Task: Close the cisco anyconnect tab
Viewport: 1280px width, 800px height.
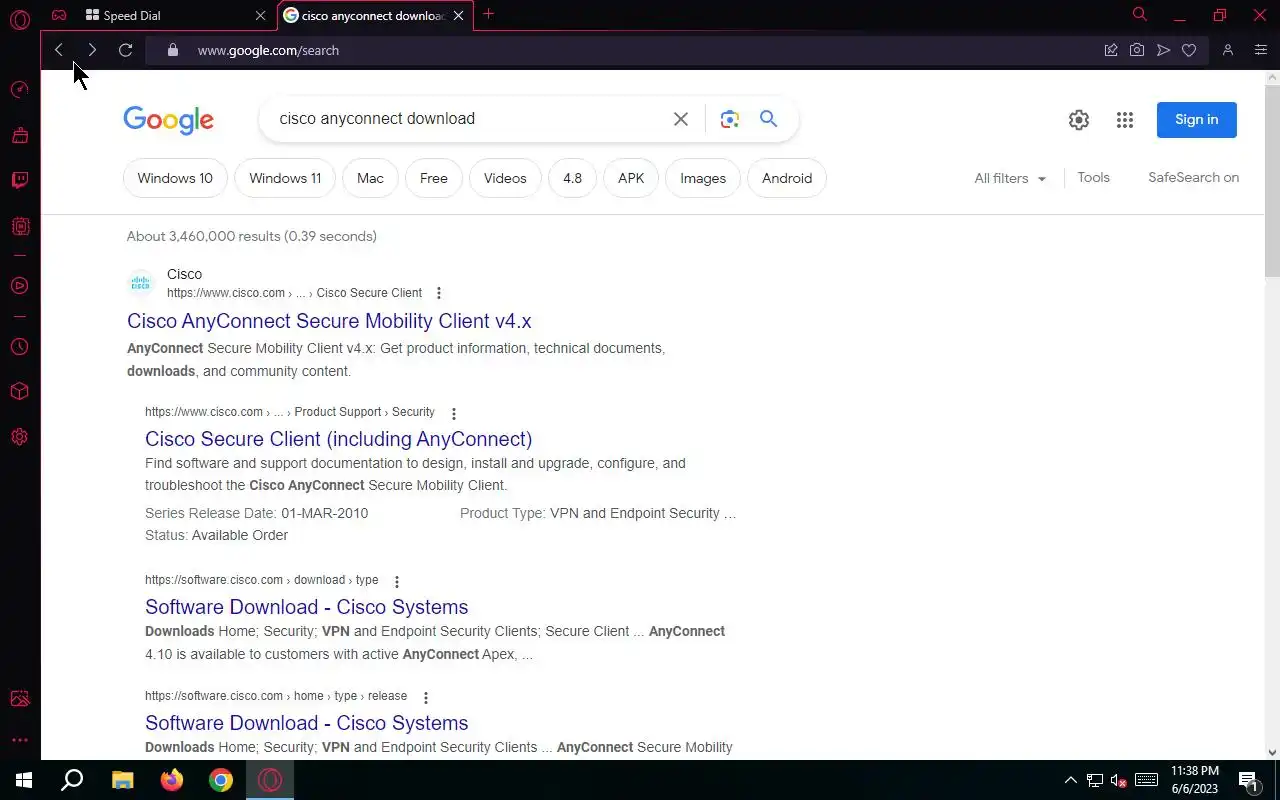Action: 458,15
